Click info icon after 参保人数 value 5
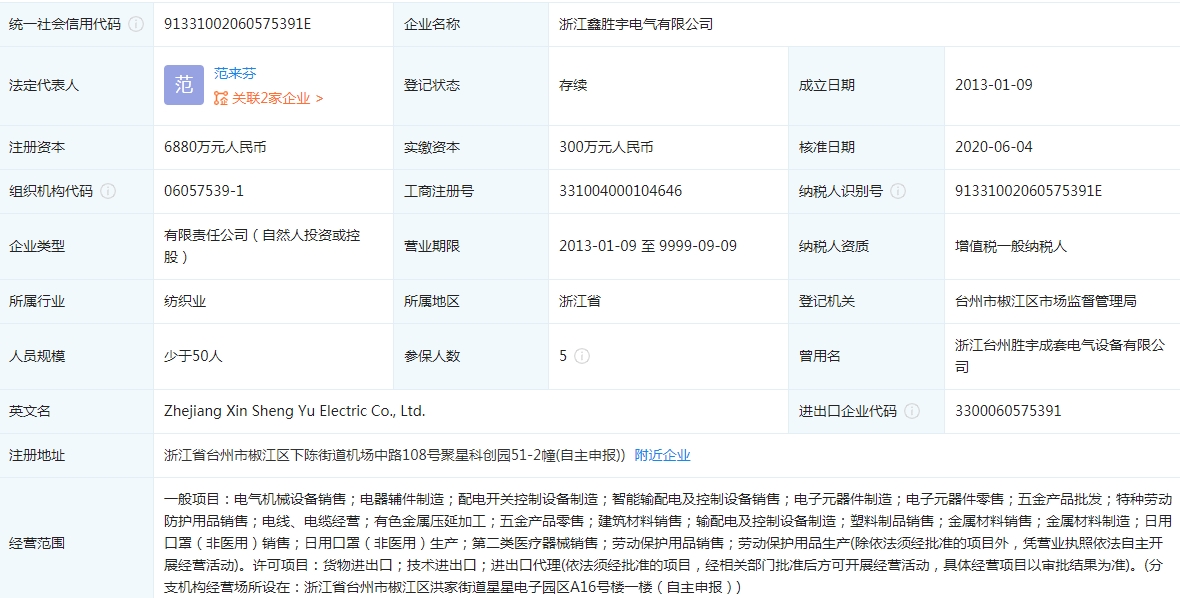1180x598 pixels. coord(582,356)
